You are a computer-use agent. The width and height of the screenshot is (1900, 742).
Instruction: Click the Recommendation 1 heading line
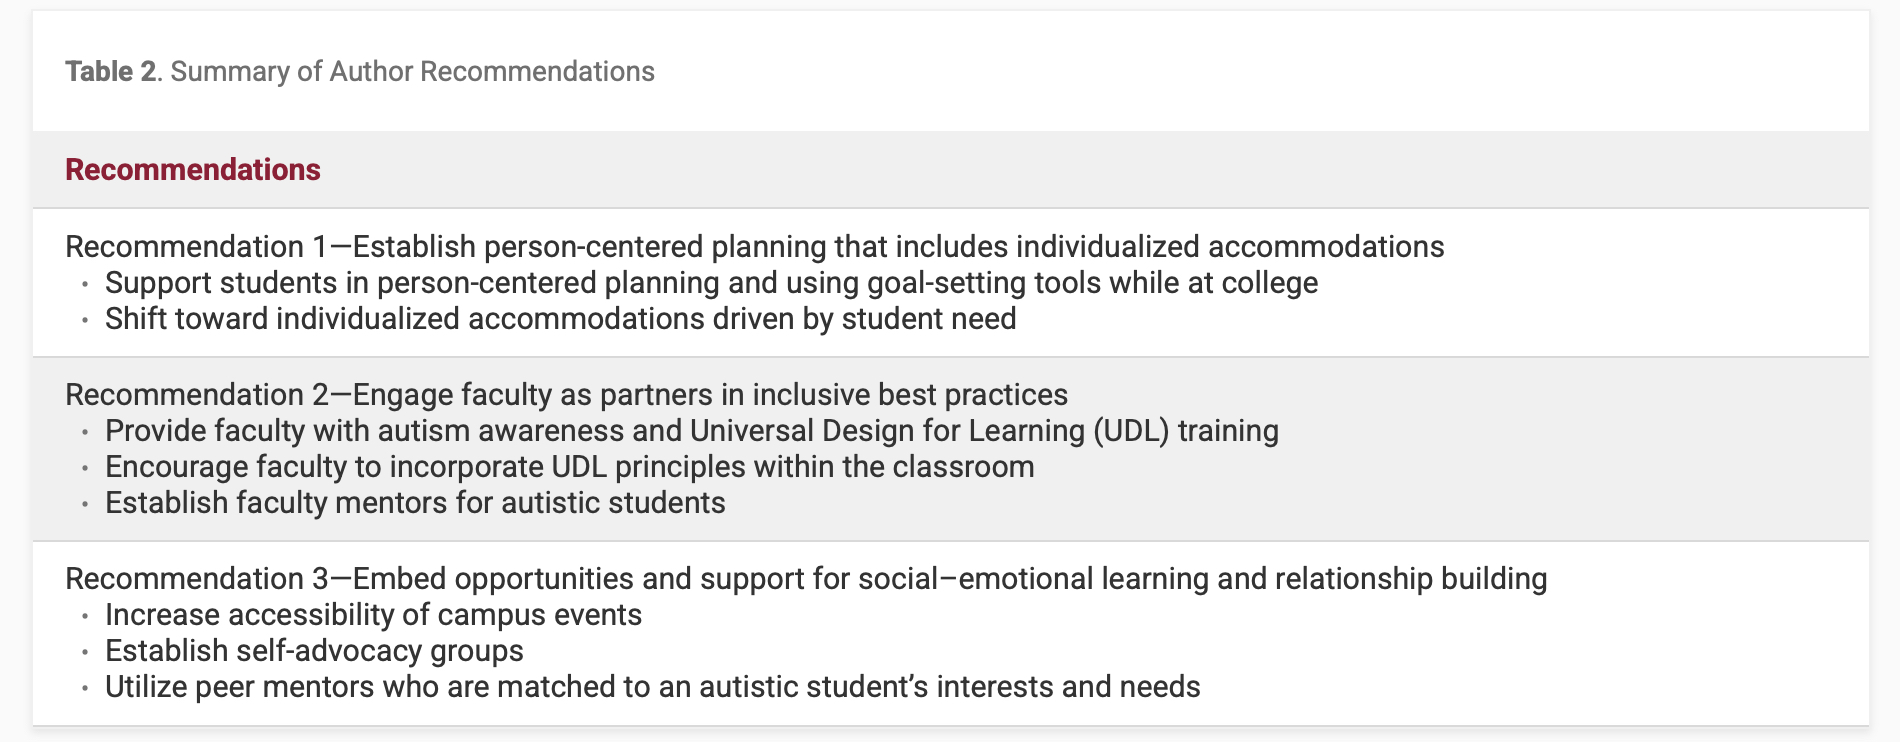click(x=754, y=247)
